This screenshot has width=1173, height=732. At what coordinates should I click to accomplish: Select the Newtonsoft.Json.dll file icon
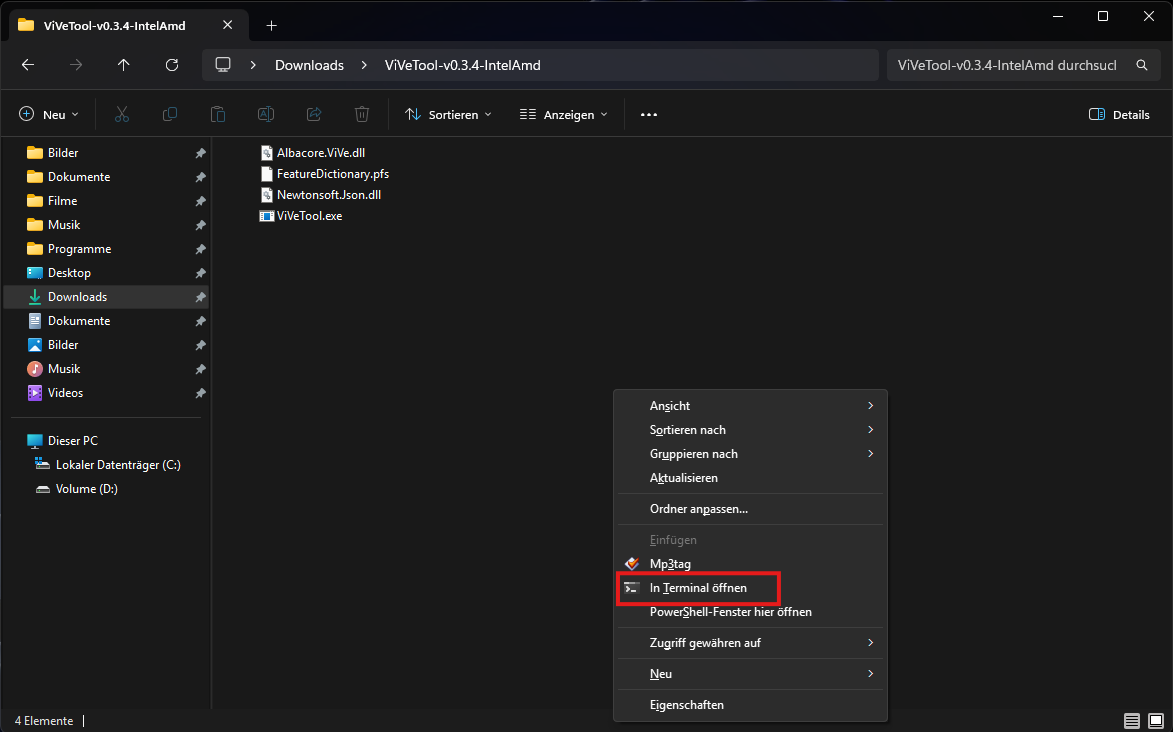click(x=266, y=195)
